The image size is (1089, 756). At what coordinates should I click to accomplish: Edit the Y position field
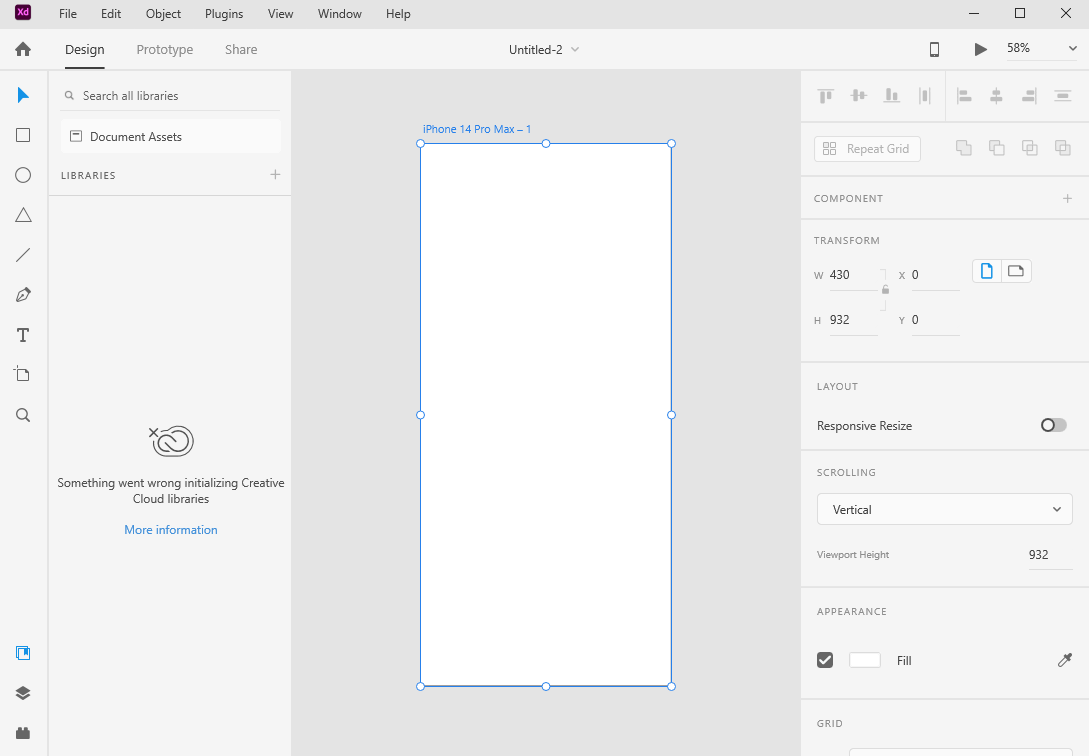935,320
